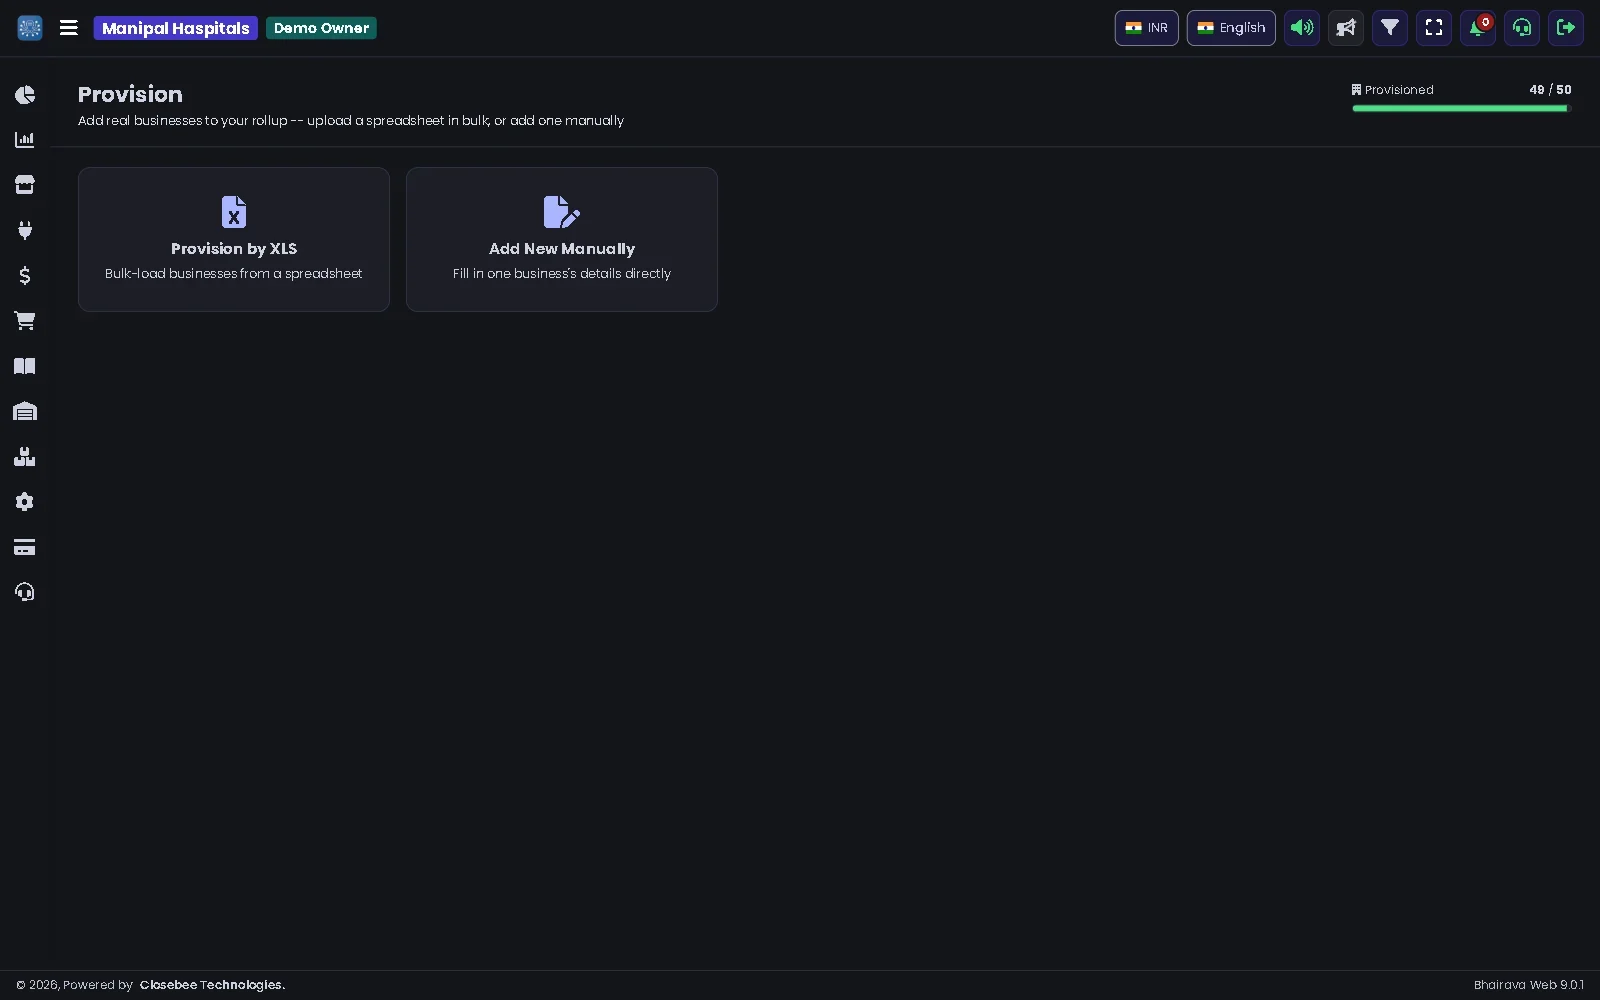Toggle the hamburger menu sidebar

[x=69, y=28]
